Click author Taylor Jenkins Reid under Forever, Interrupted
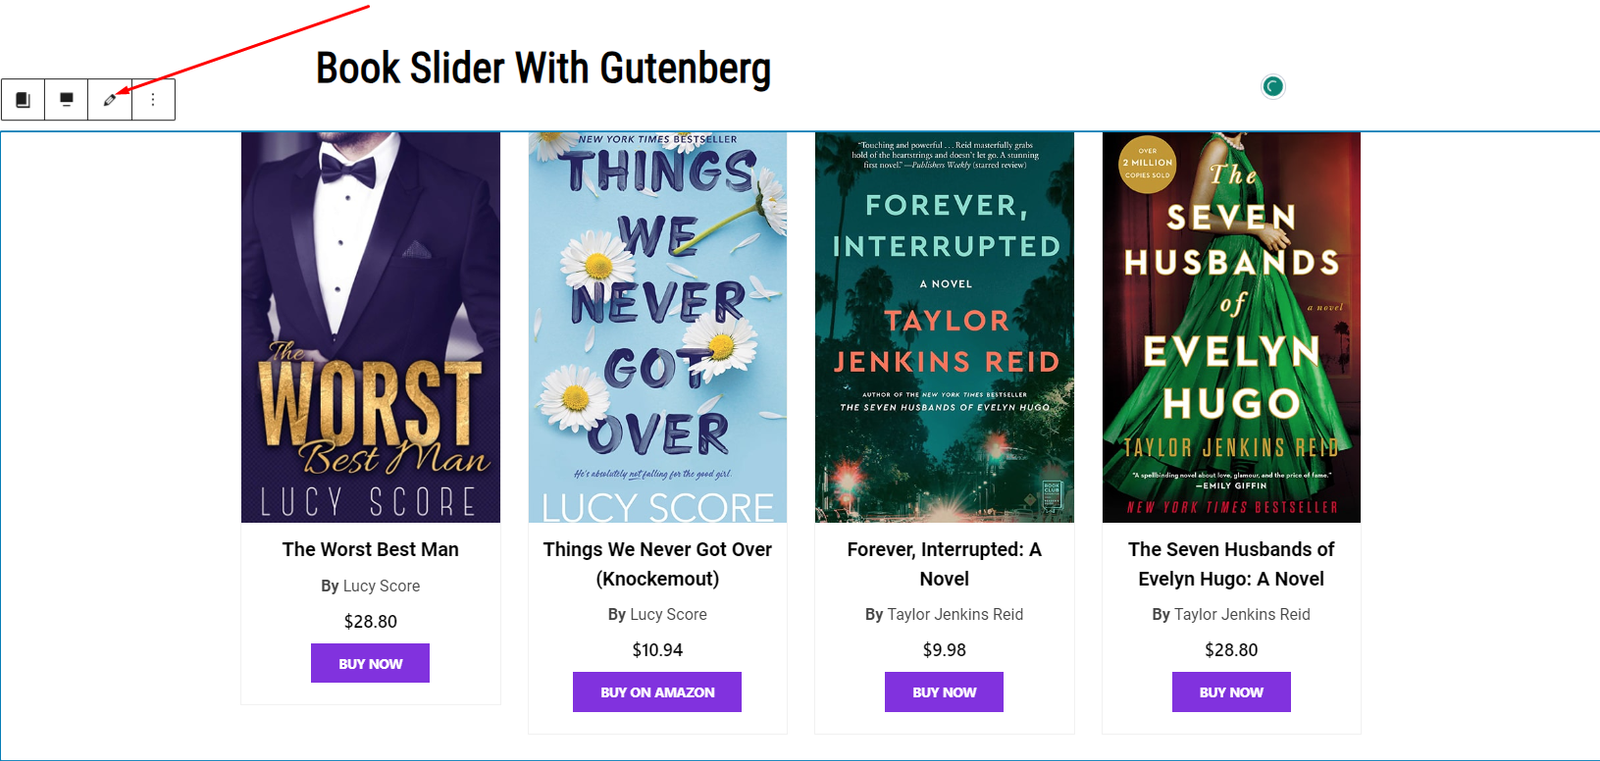 point(955,614)
